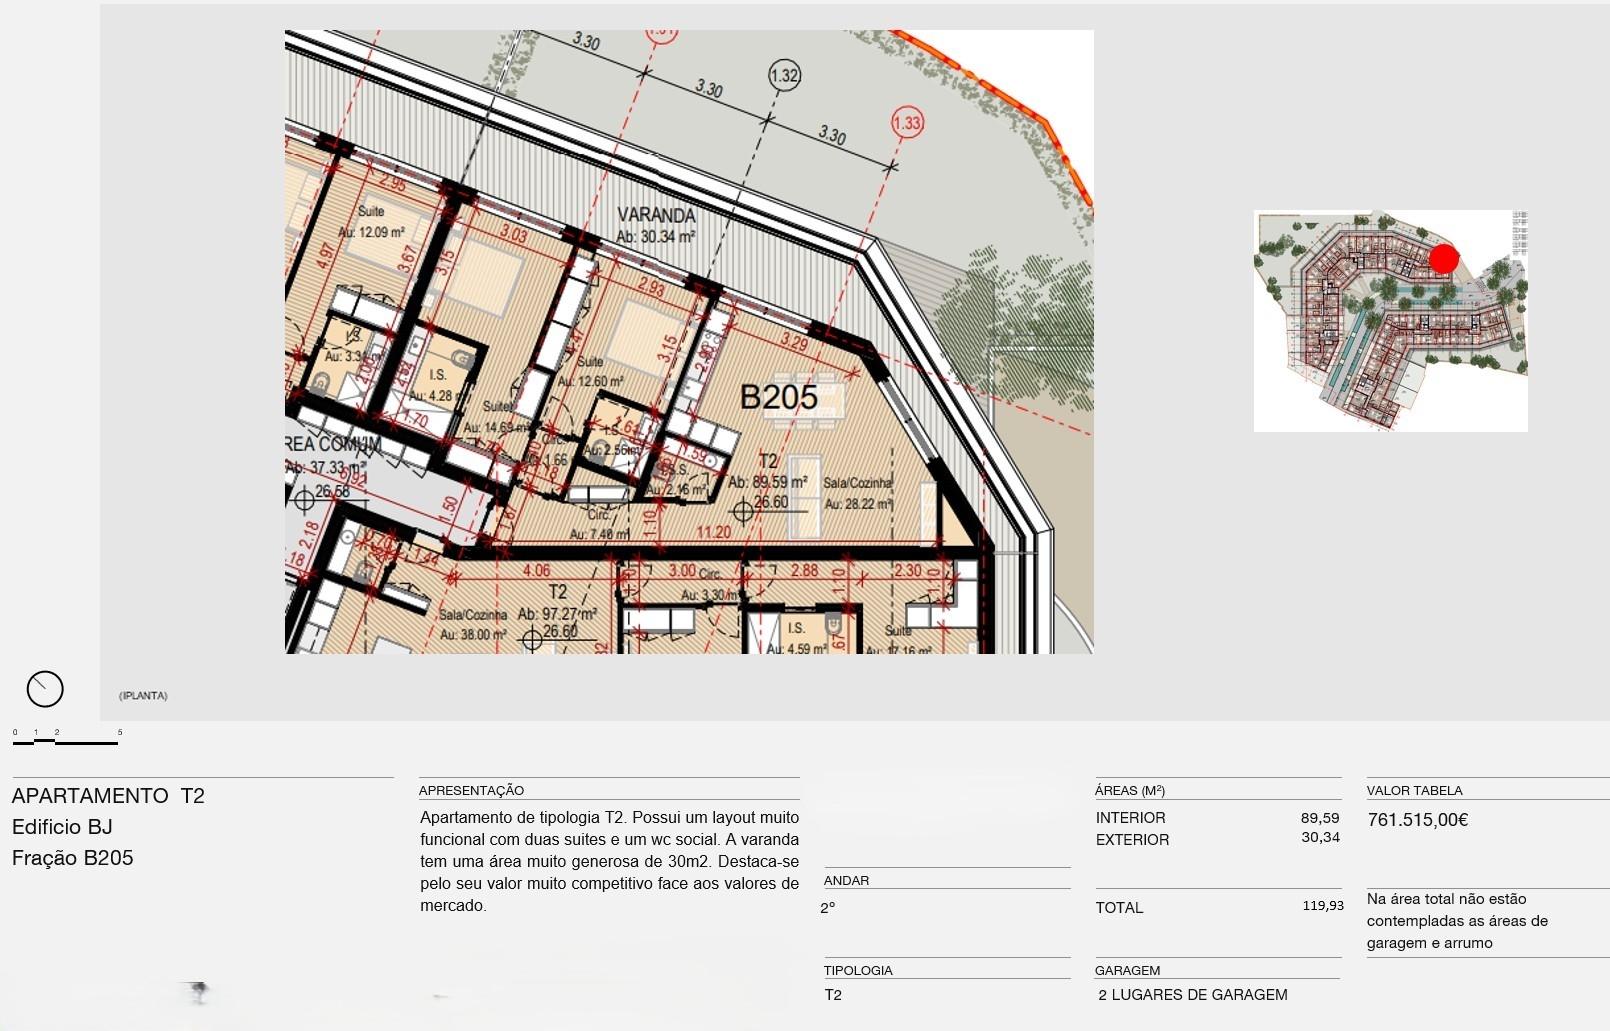Click the APRESENTAÇÃO section heading
This screenshot has width=1610, height=1031.
point(471,790)
